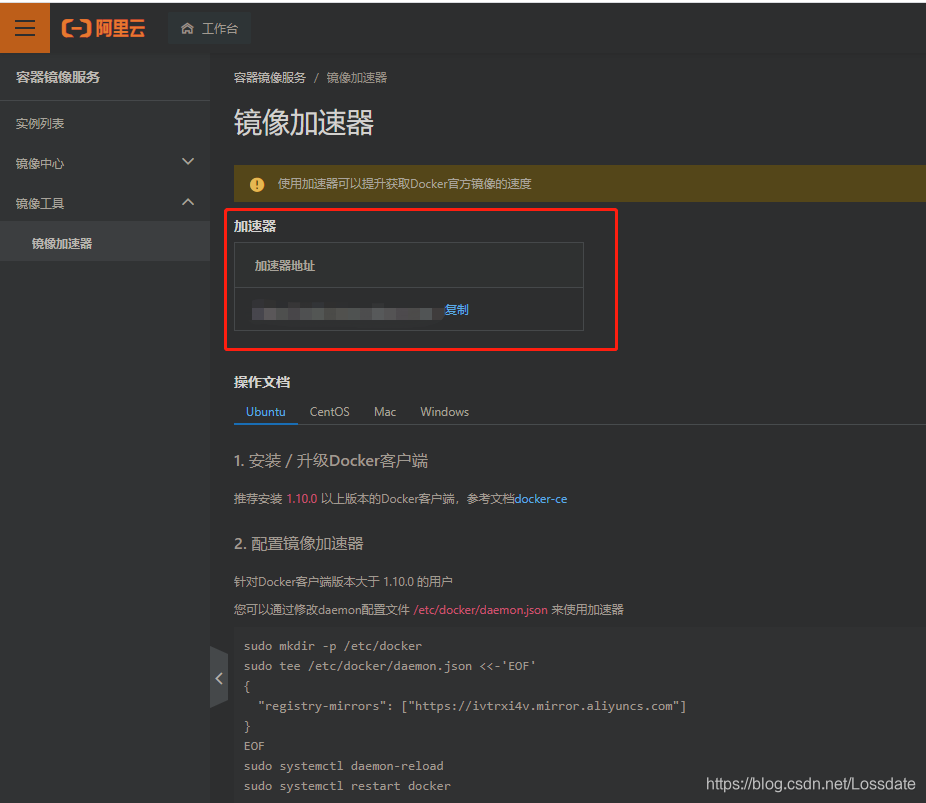This screenshot has height=803, width=926.
Task: Click the home icon beside 工作台
Action: pos(187,28)
